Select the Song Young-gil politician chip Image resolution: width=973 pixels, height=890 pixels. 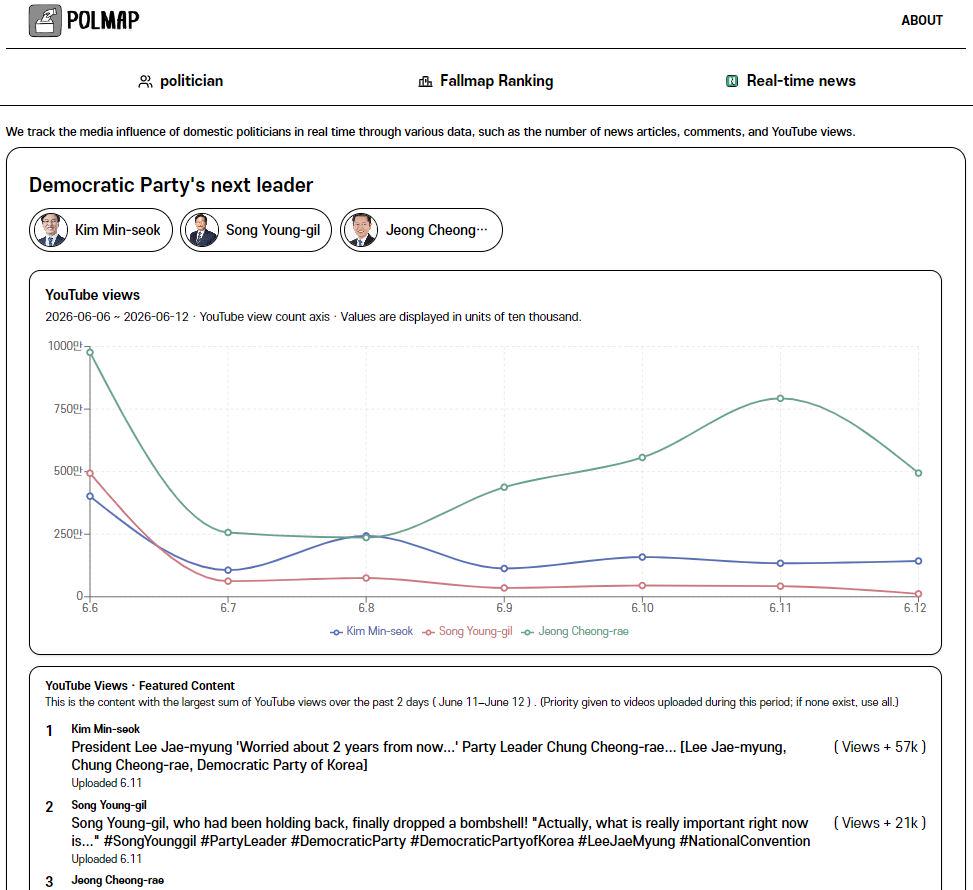pos(256,230)
